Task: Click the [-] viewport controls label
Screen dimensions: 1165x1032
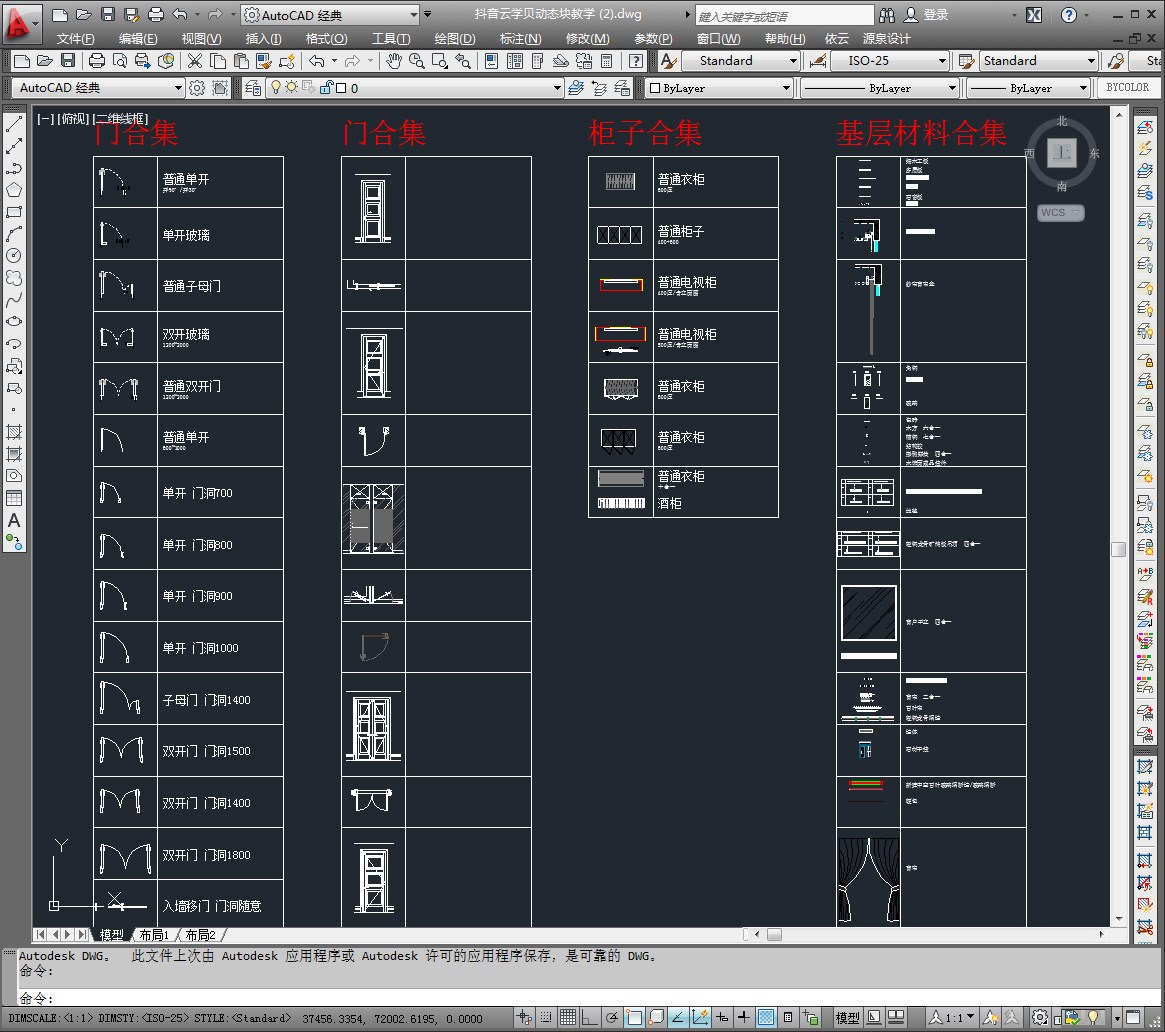Action: coord(45,119)
